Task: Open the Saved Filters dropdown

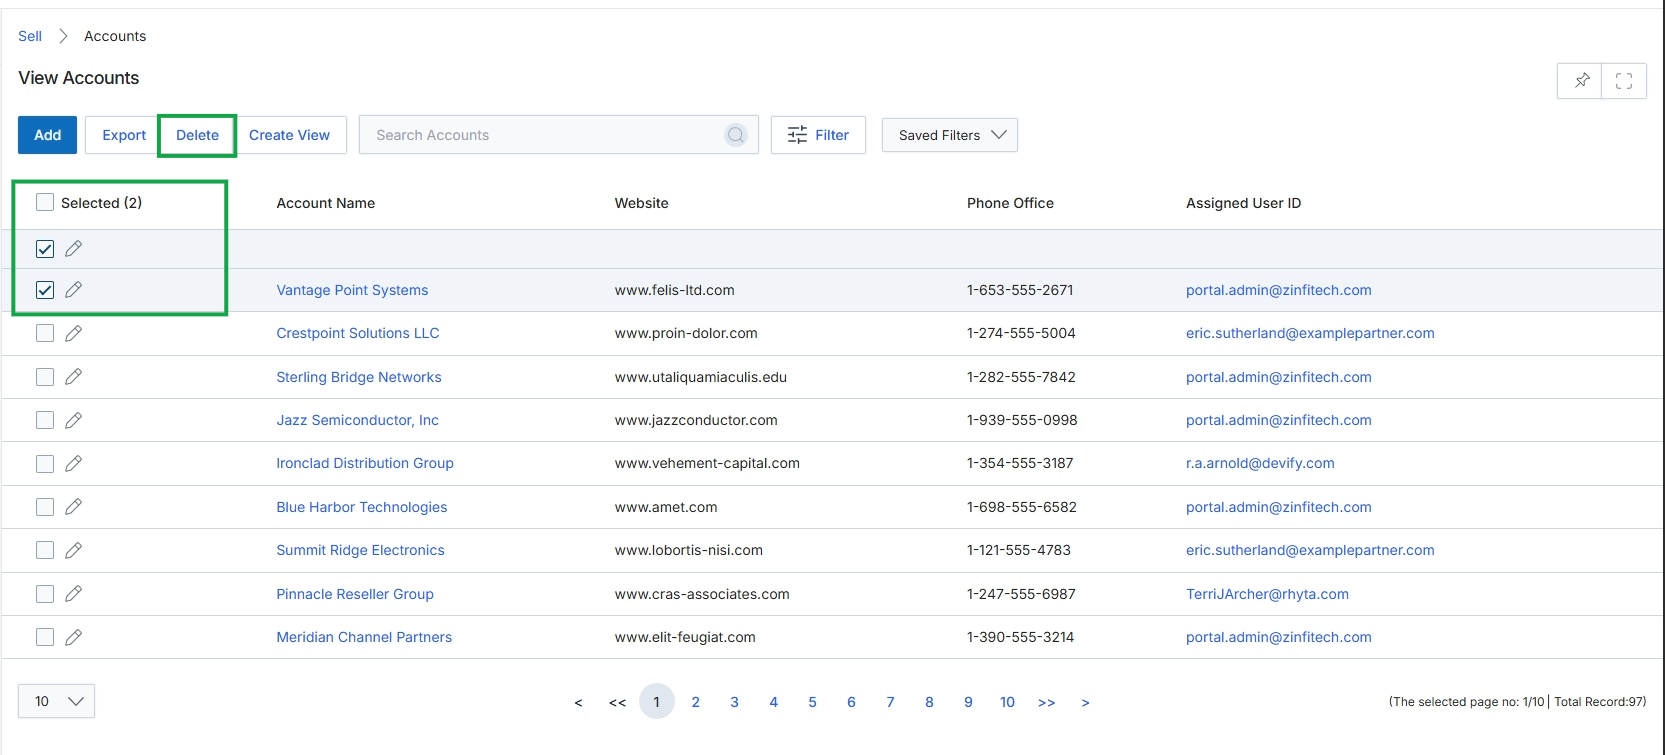Action: coord(950,135)
